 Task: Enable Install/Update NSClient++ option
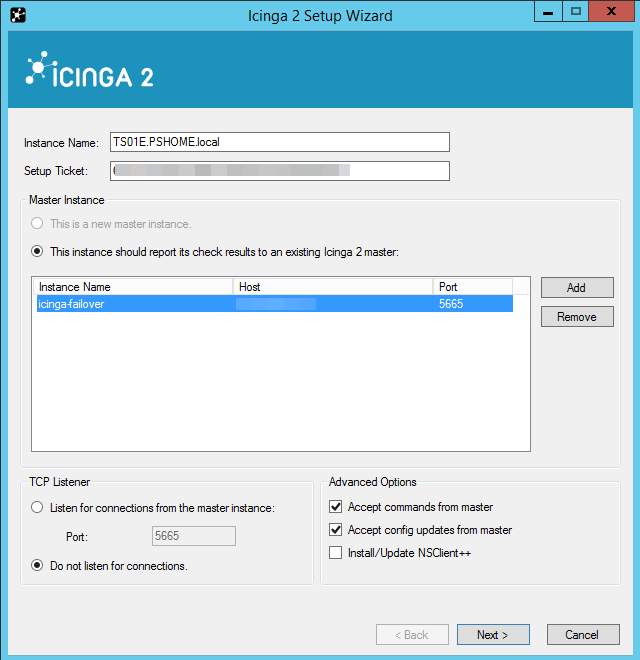point(336,553)
